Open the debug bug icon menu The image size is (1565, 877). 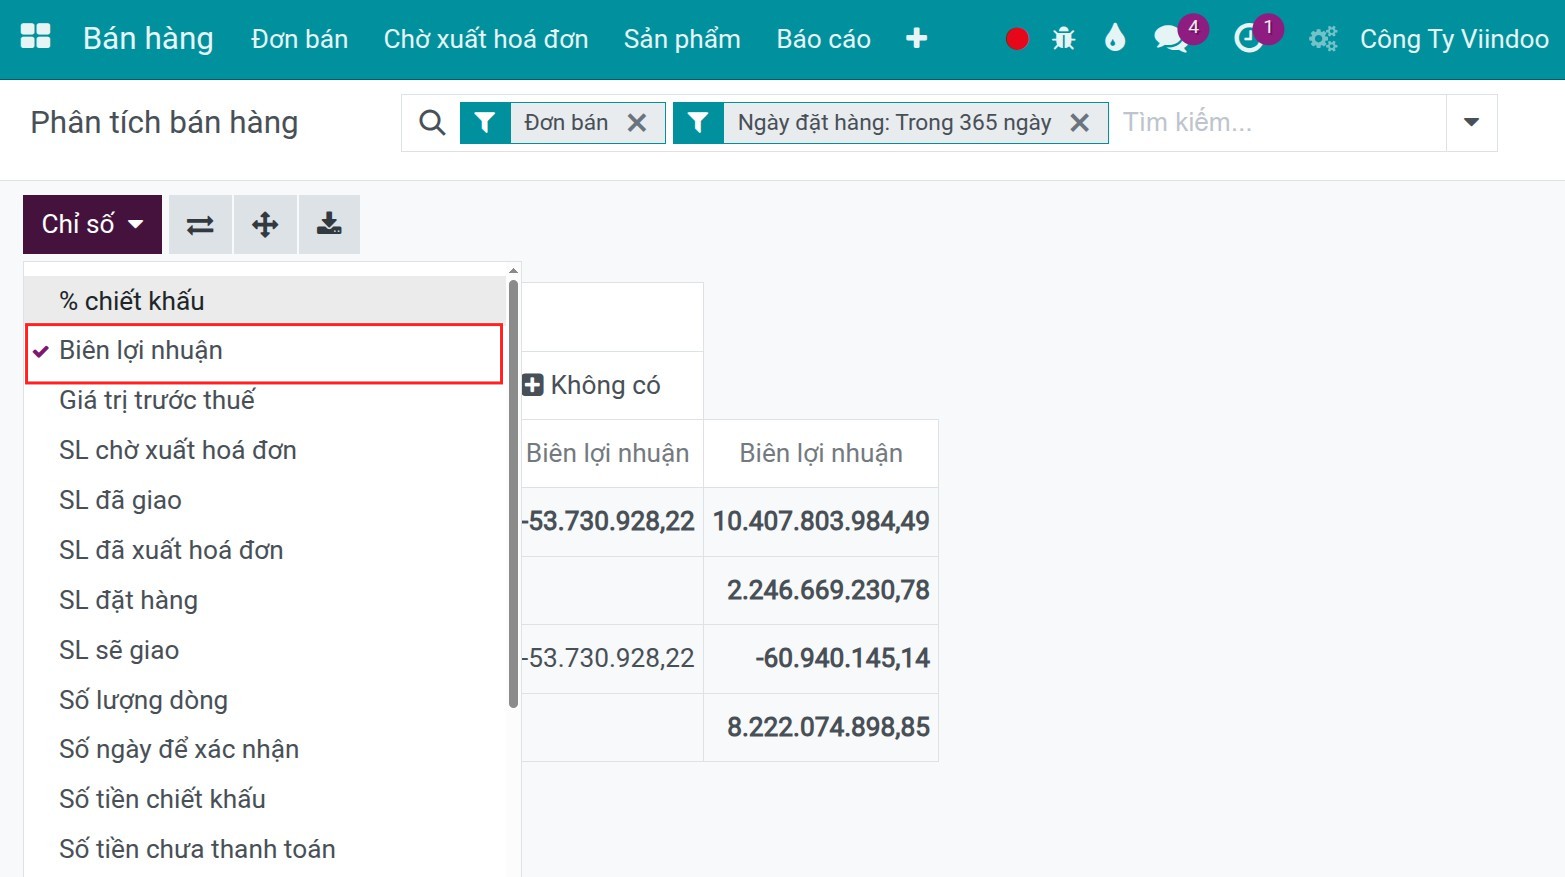pyautogui.click(x=1064, y=39)
